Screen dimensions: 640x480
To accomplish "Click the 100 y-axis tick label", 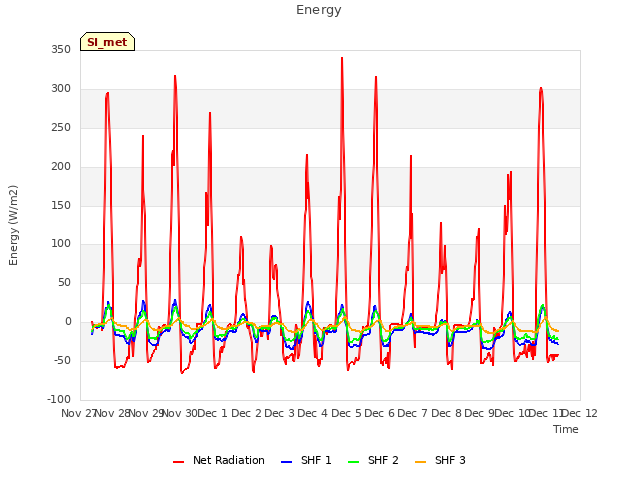I will coord(61,244).
